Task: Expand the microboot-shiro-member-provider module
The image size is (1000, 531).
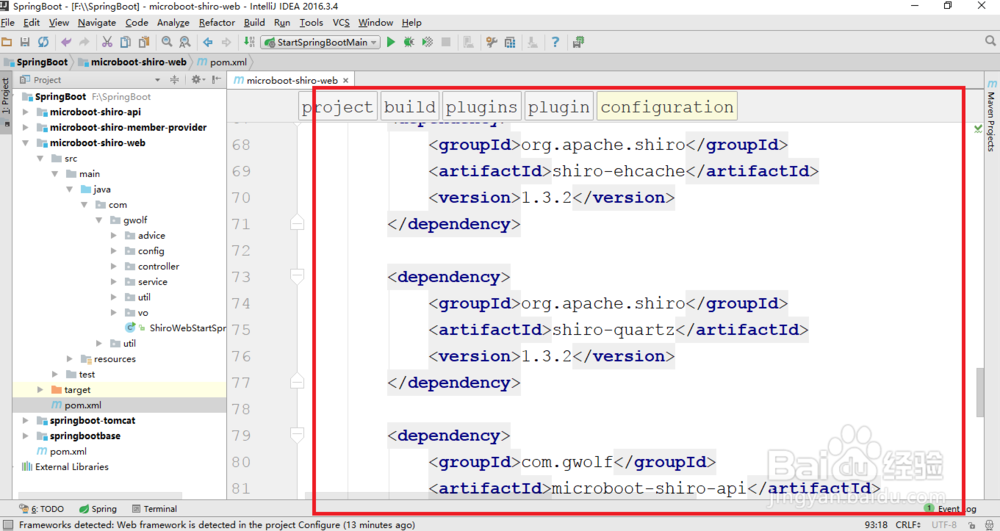Action: tap(26, 127)
